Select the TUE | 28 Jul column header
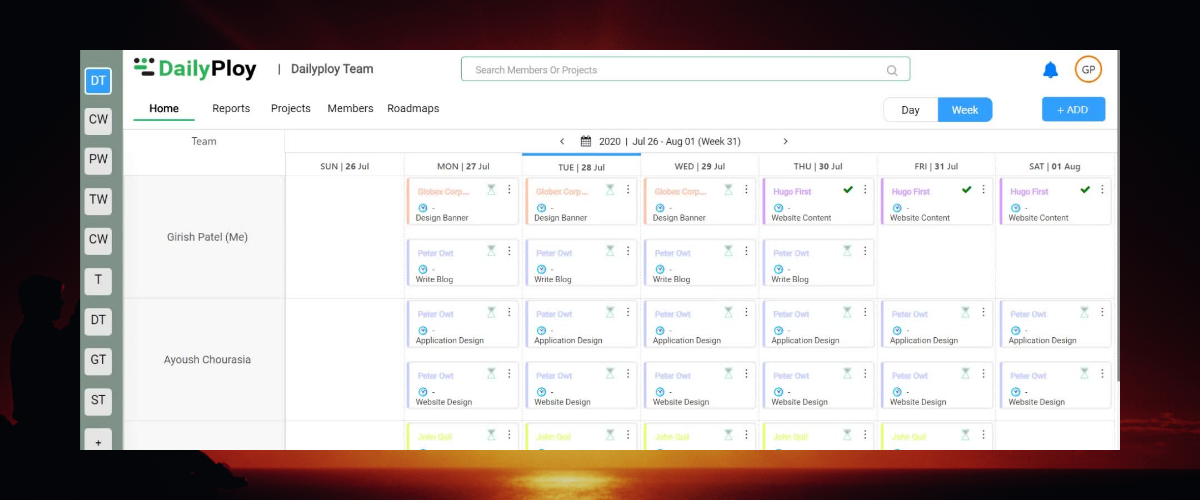Screen dimensions: 1200x500 point(581,167)
